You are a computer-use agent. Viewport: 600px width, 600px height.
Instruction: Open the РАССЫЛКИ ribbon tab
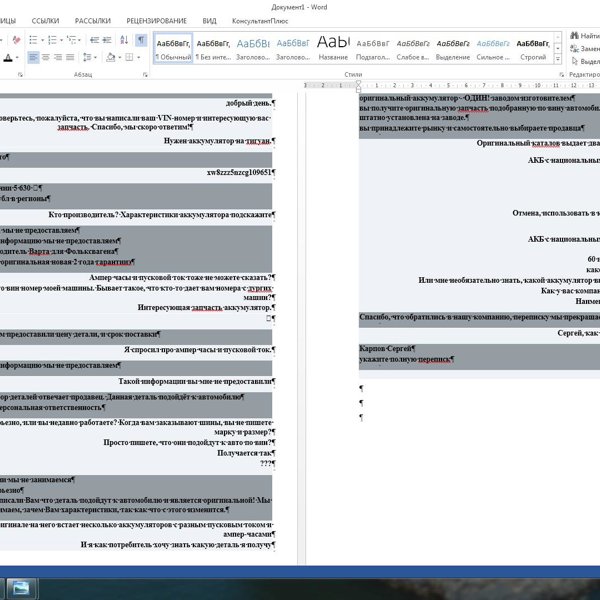click(x=93, y=21)
